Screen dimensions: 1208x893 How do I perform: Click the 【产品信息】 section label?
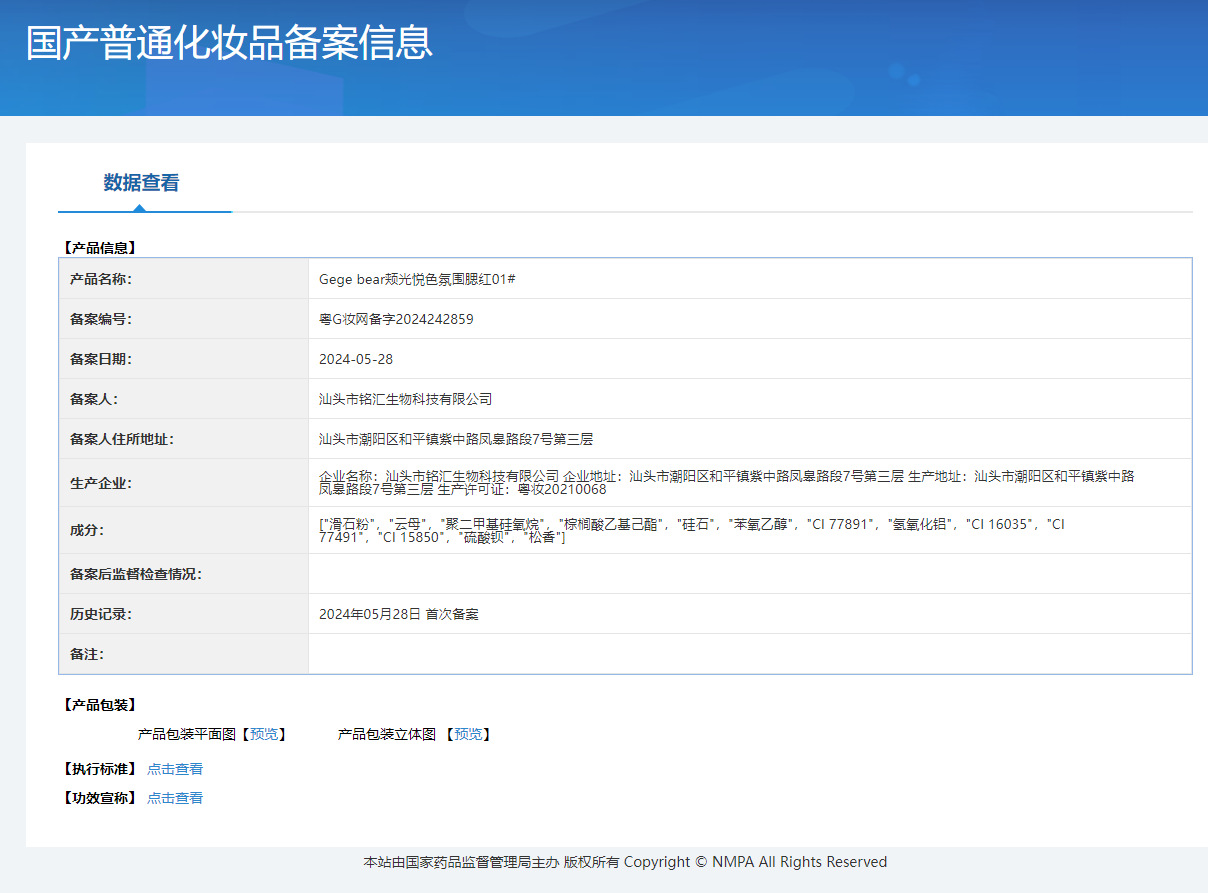coord(98,247)
